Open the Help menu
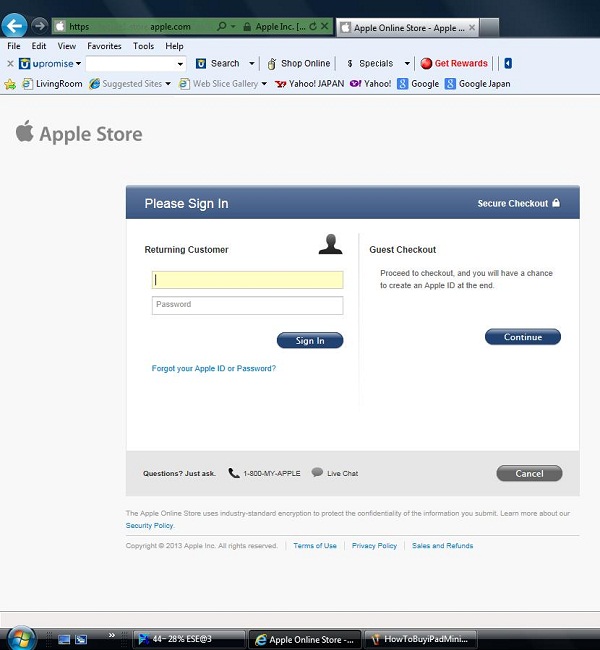Screen dimensions: 600x650 click(174, 46)
